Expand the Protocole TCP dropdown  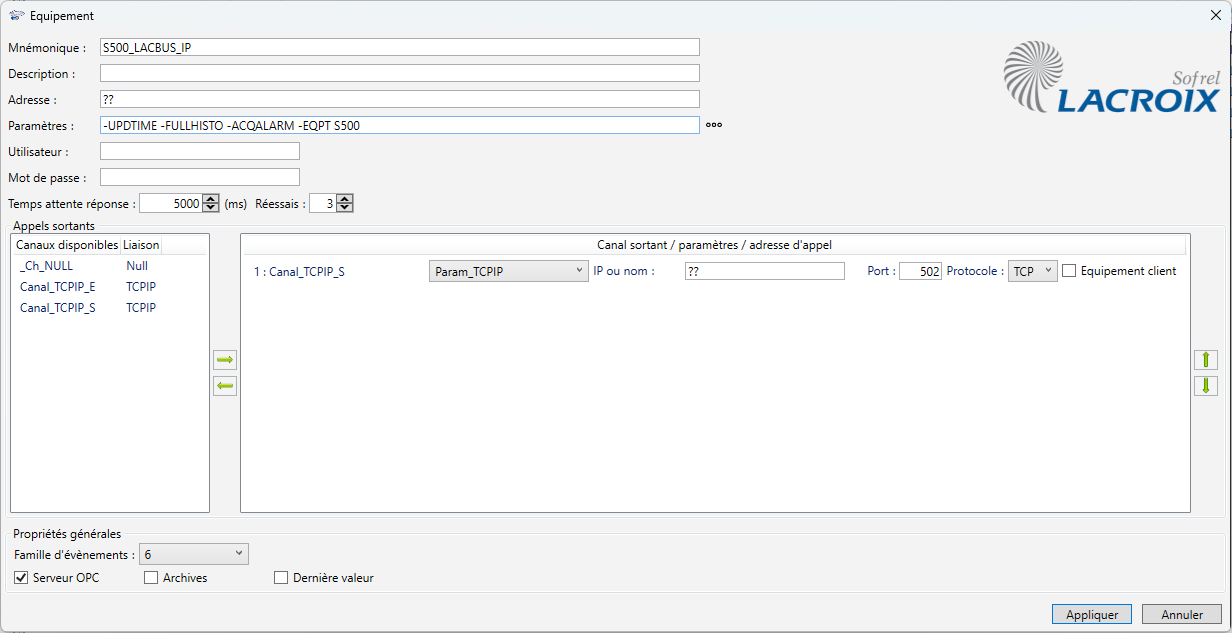tap(1033, 271)
